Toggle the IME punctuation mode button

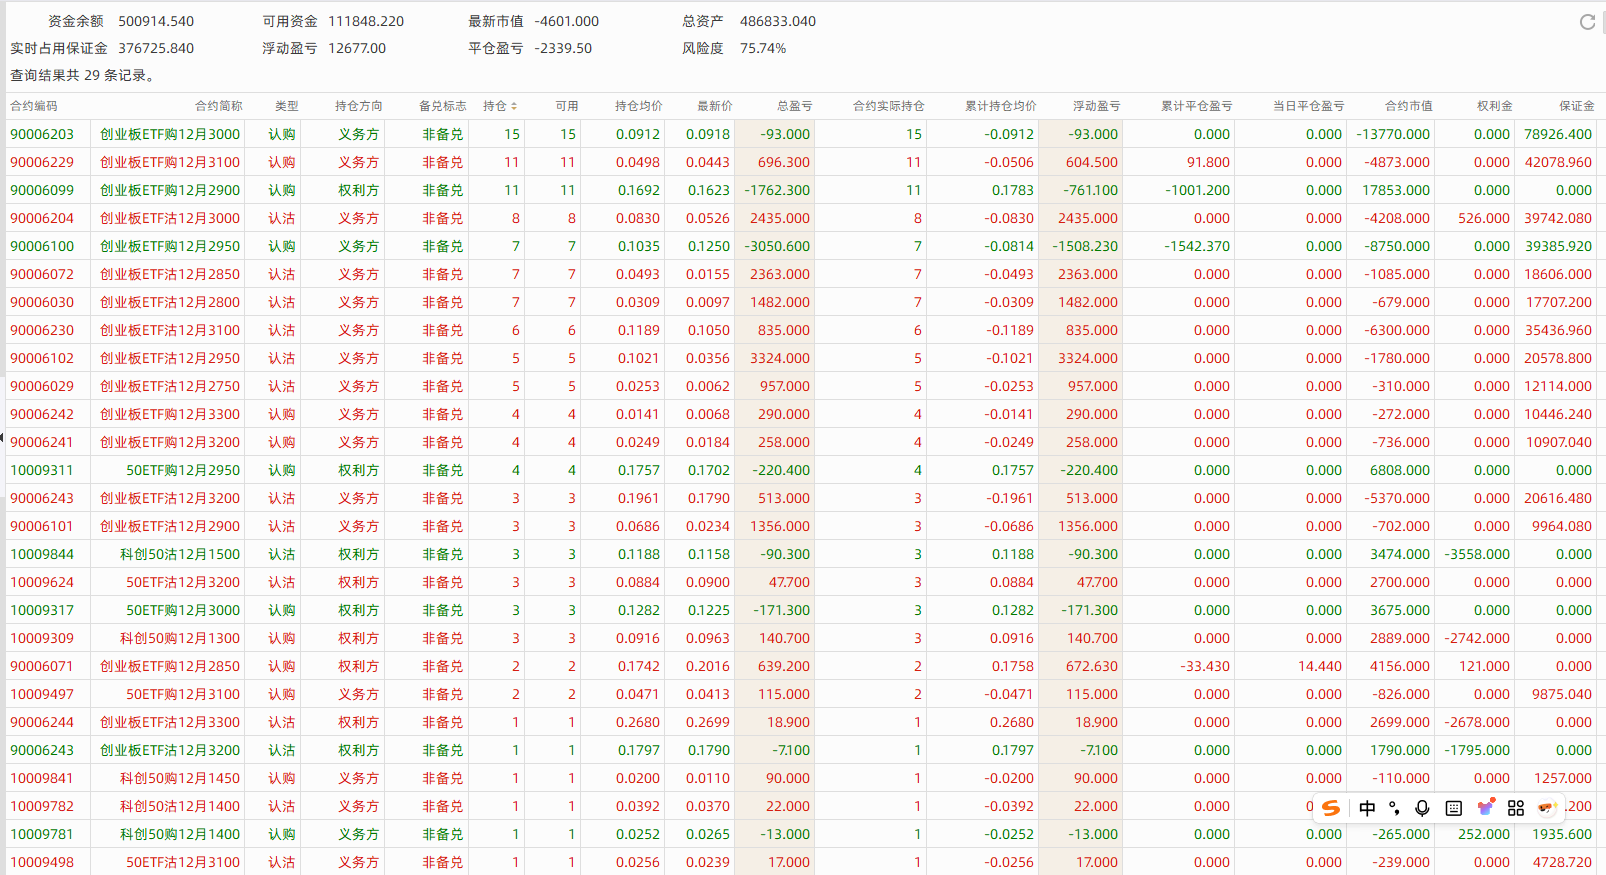point(1394,808)
